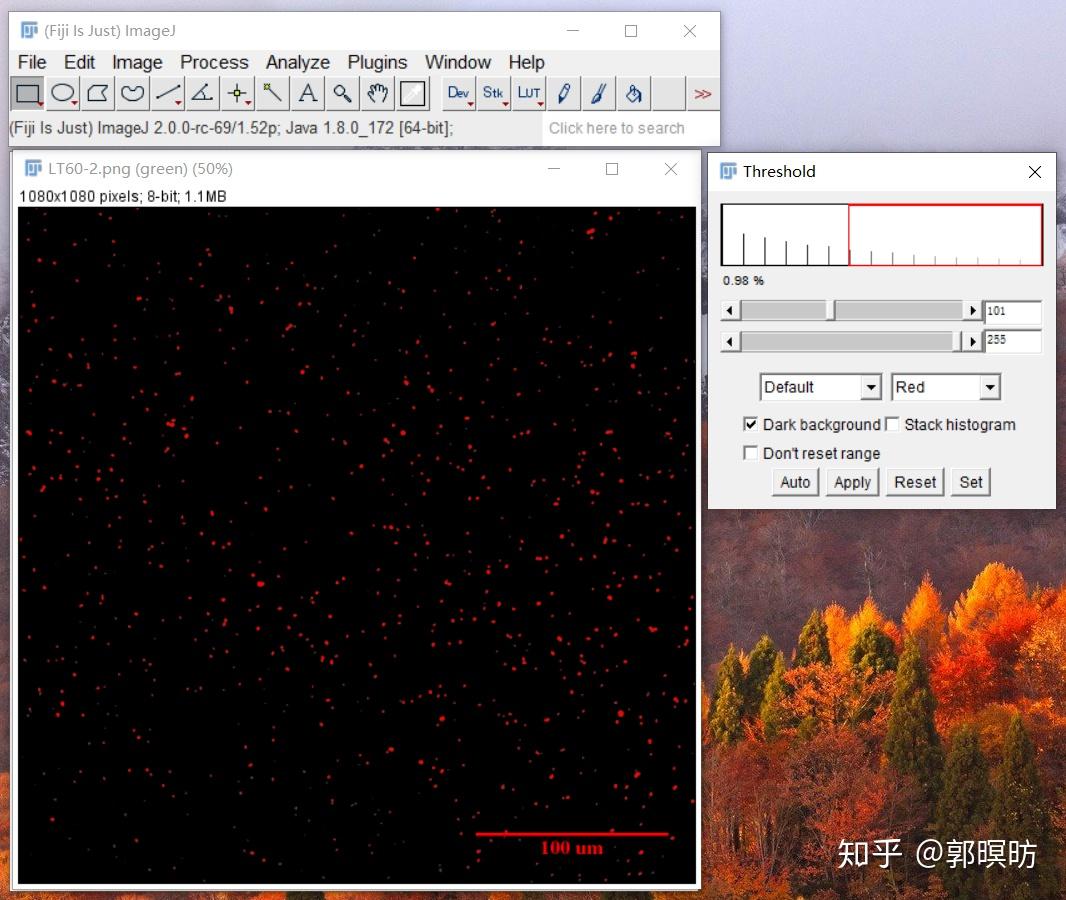Select the Text tool
This screenshot has height=900, width=1066.
tap(307, 93)
